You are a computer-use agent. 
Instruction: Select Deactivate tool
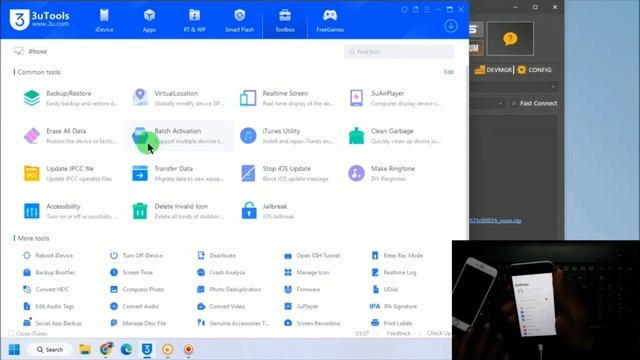tap(217, 256)
